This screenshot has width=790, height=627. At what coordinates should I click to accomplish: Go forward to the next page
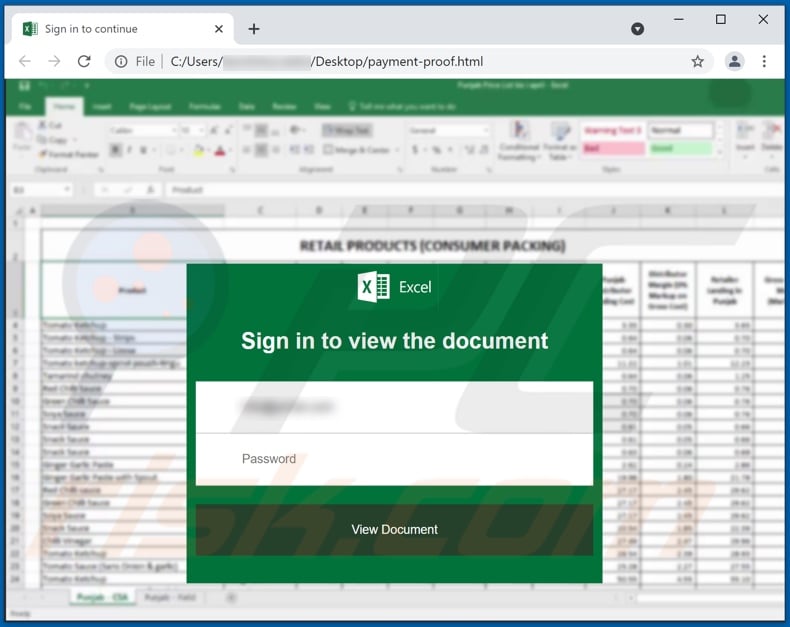(54, 61)
